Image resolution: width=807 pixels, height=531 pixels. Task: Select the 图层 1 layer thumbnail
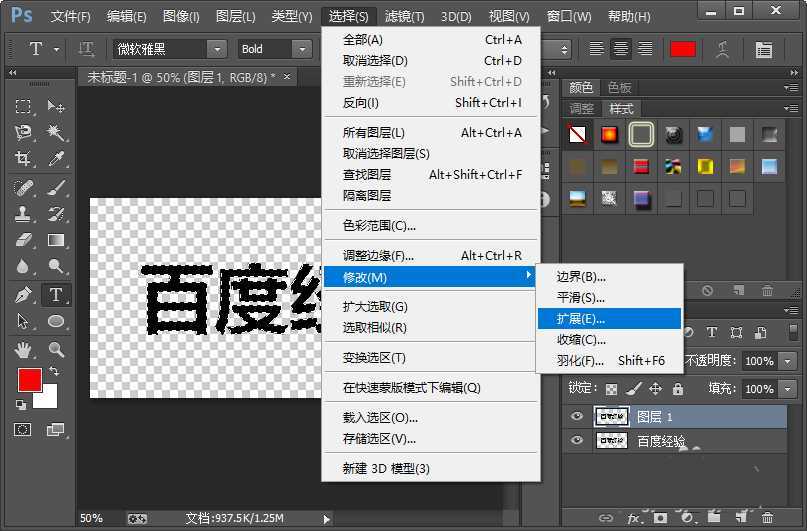point(611,416)
